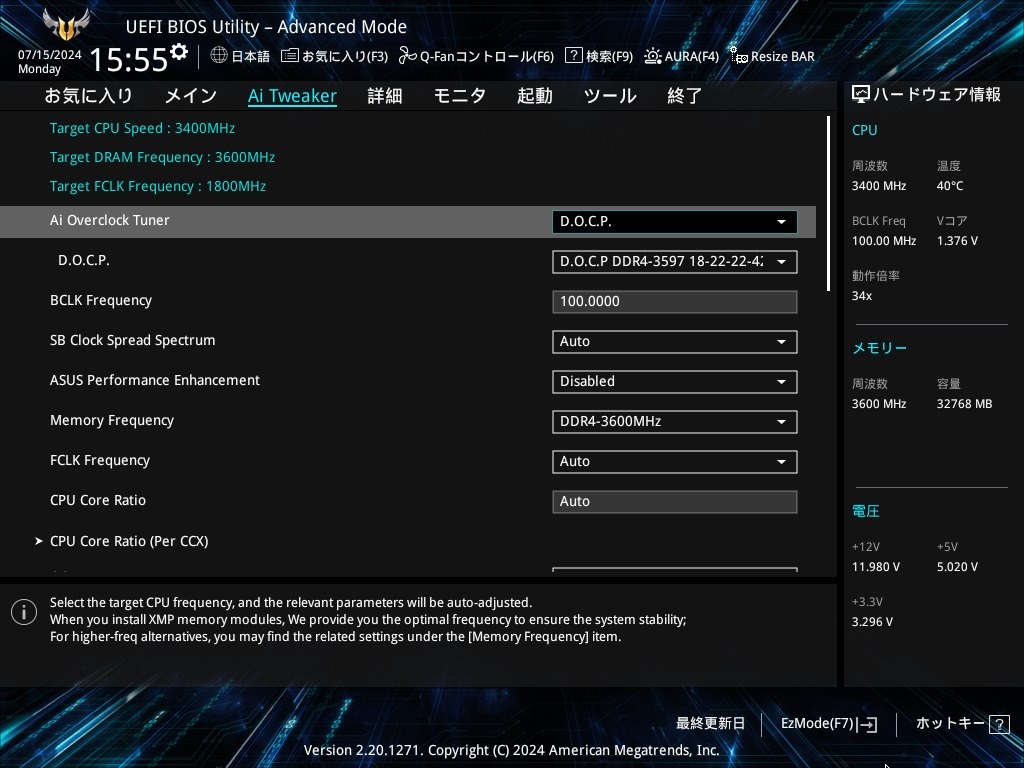Click Vコア value 1.376 V
Viewport: 1024px width, 768px height.
coord(957,241)
